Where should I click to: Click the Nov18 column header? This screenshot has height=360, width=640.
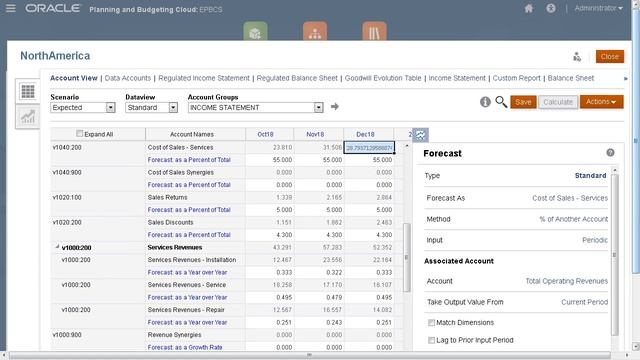click(315, 134)
